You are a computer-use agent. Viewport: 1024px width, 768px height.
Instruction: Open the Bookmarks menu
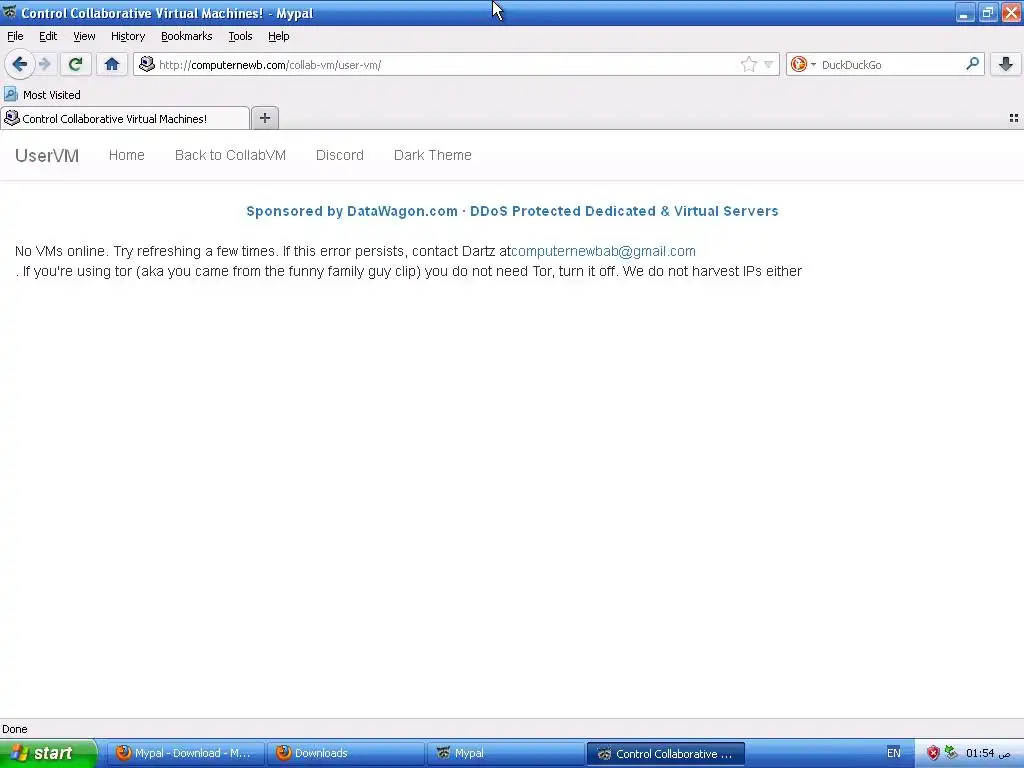click(x=187, y=36)
